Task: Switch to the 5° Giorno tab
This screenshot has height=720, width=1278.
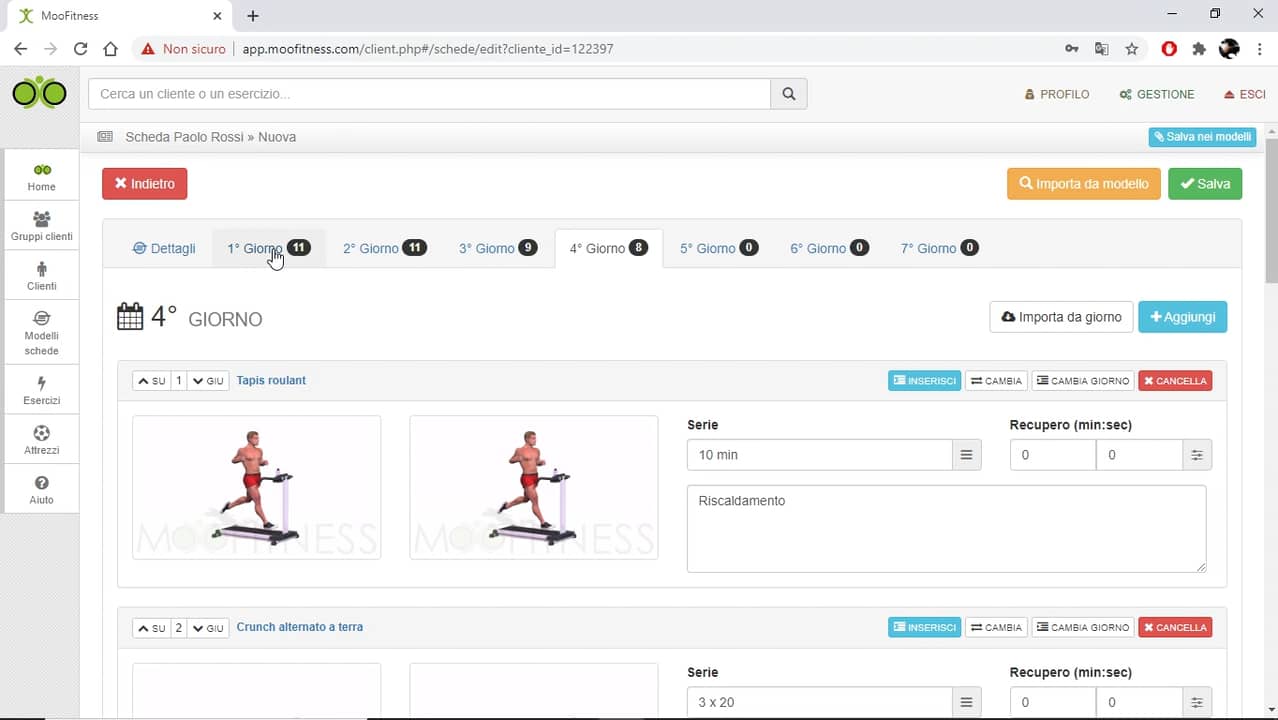Action: [719, 248]
